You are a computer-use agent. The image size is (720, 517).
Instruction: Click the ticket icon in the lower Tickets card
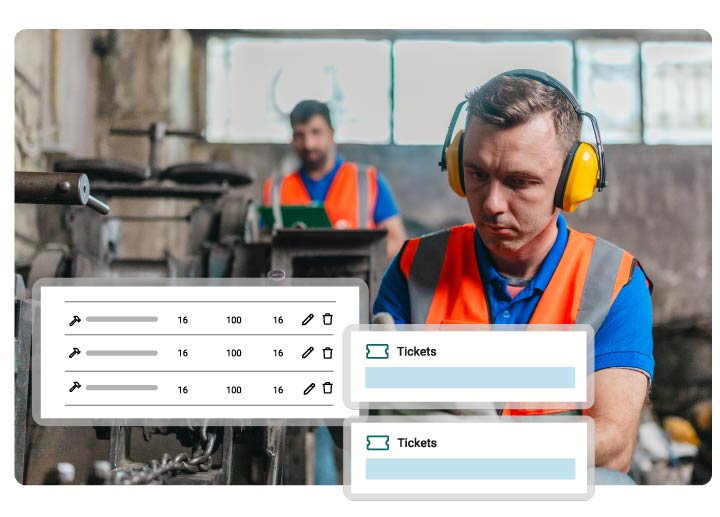coord(378,443)
